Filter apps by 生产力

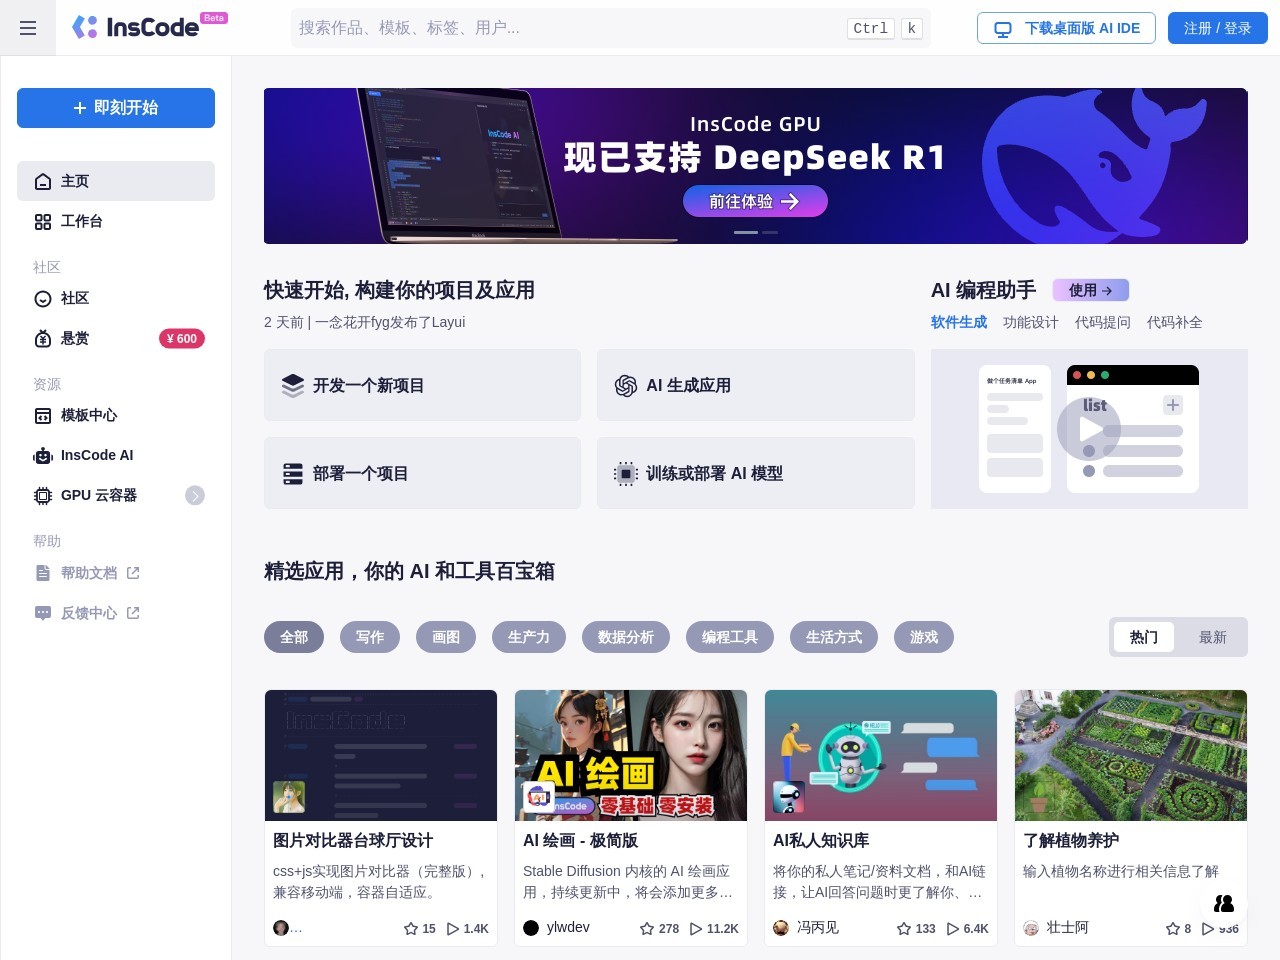point(529,637)
